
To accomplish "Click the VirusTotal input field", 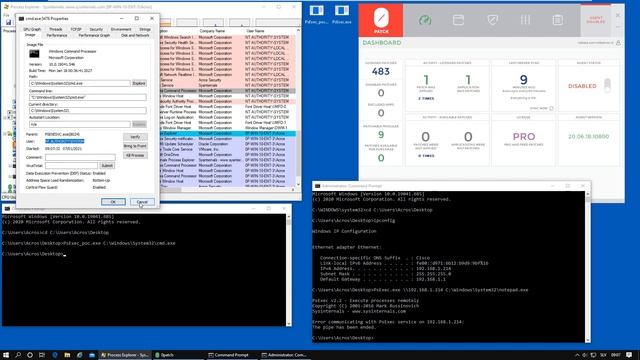I will click(71, 166).
